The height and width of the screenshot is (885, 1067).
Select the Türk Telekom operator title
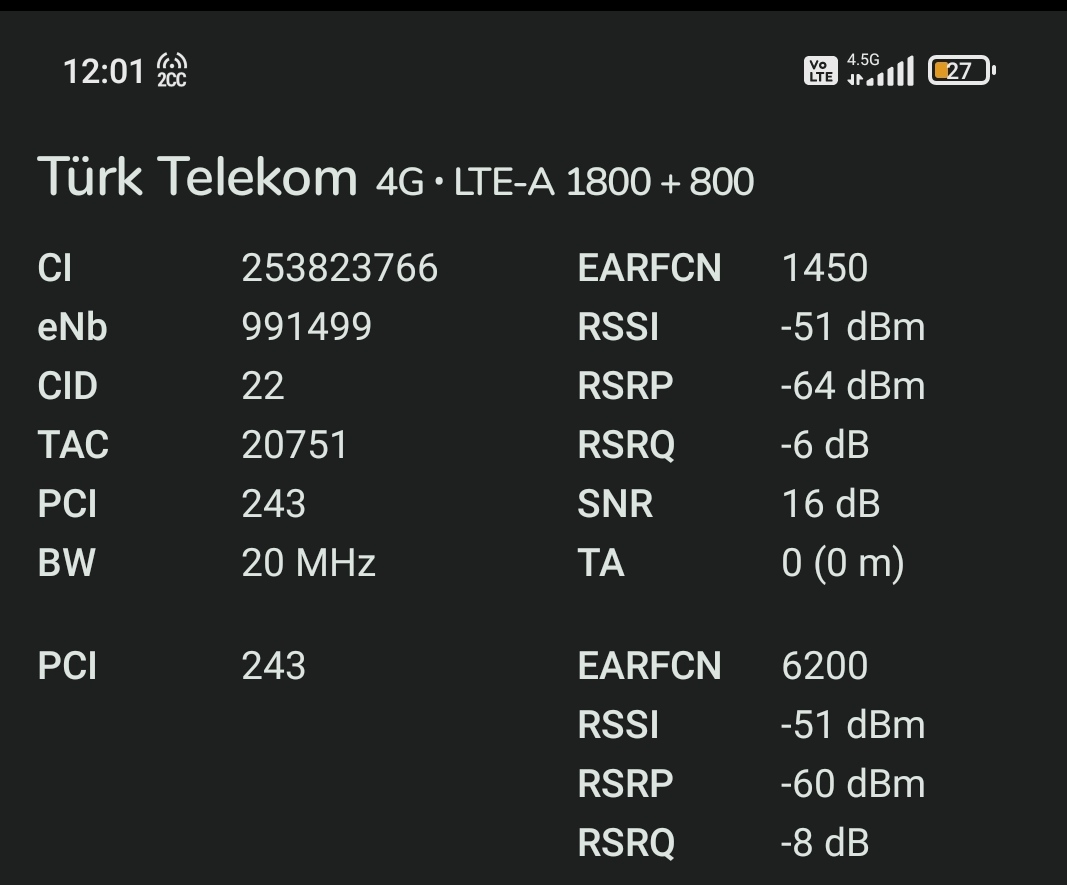tap(197, 177)
